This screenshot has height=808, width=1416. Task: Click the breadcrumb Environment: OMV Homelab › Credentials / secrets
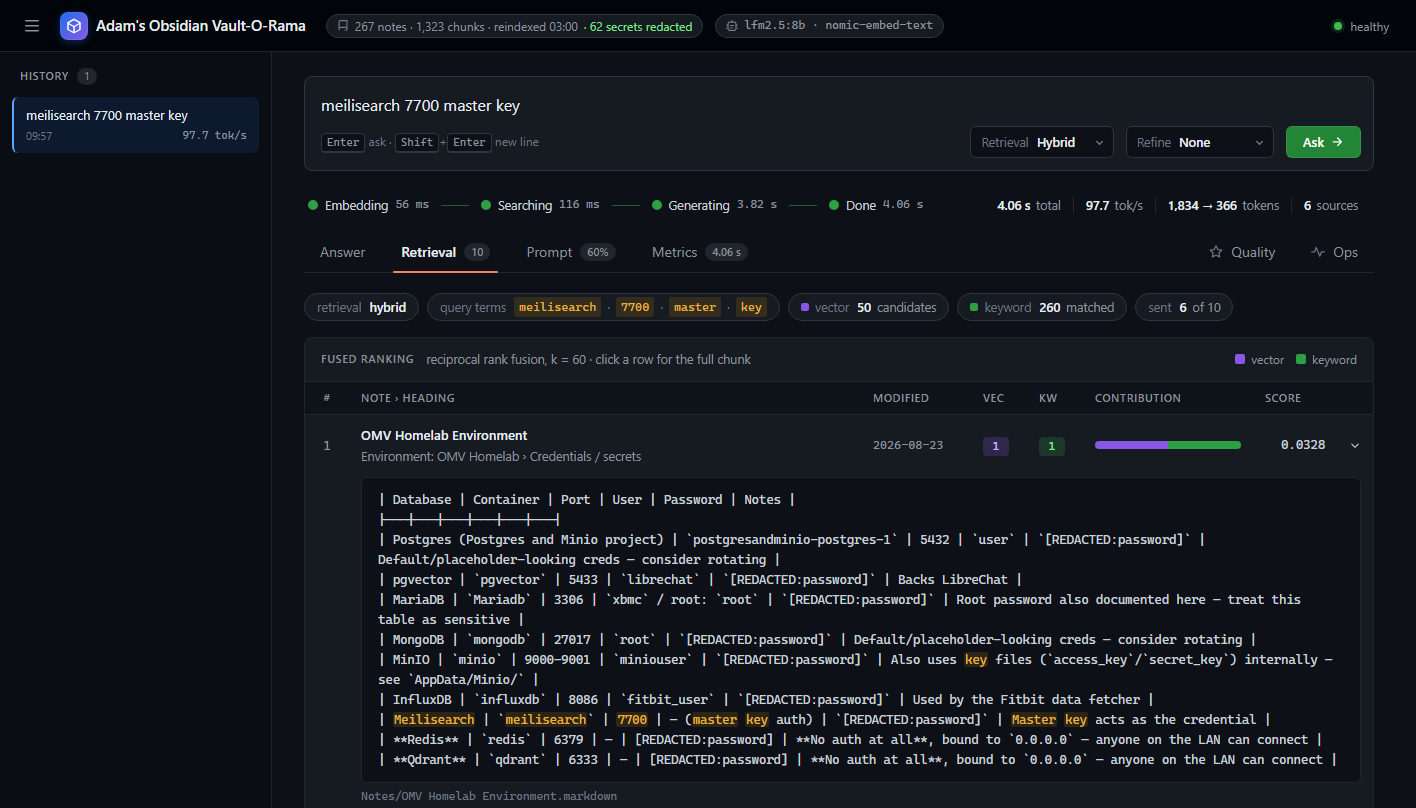[x=501, y=456]
